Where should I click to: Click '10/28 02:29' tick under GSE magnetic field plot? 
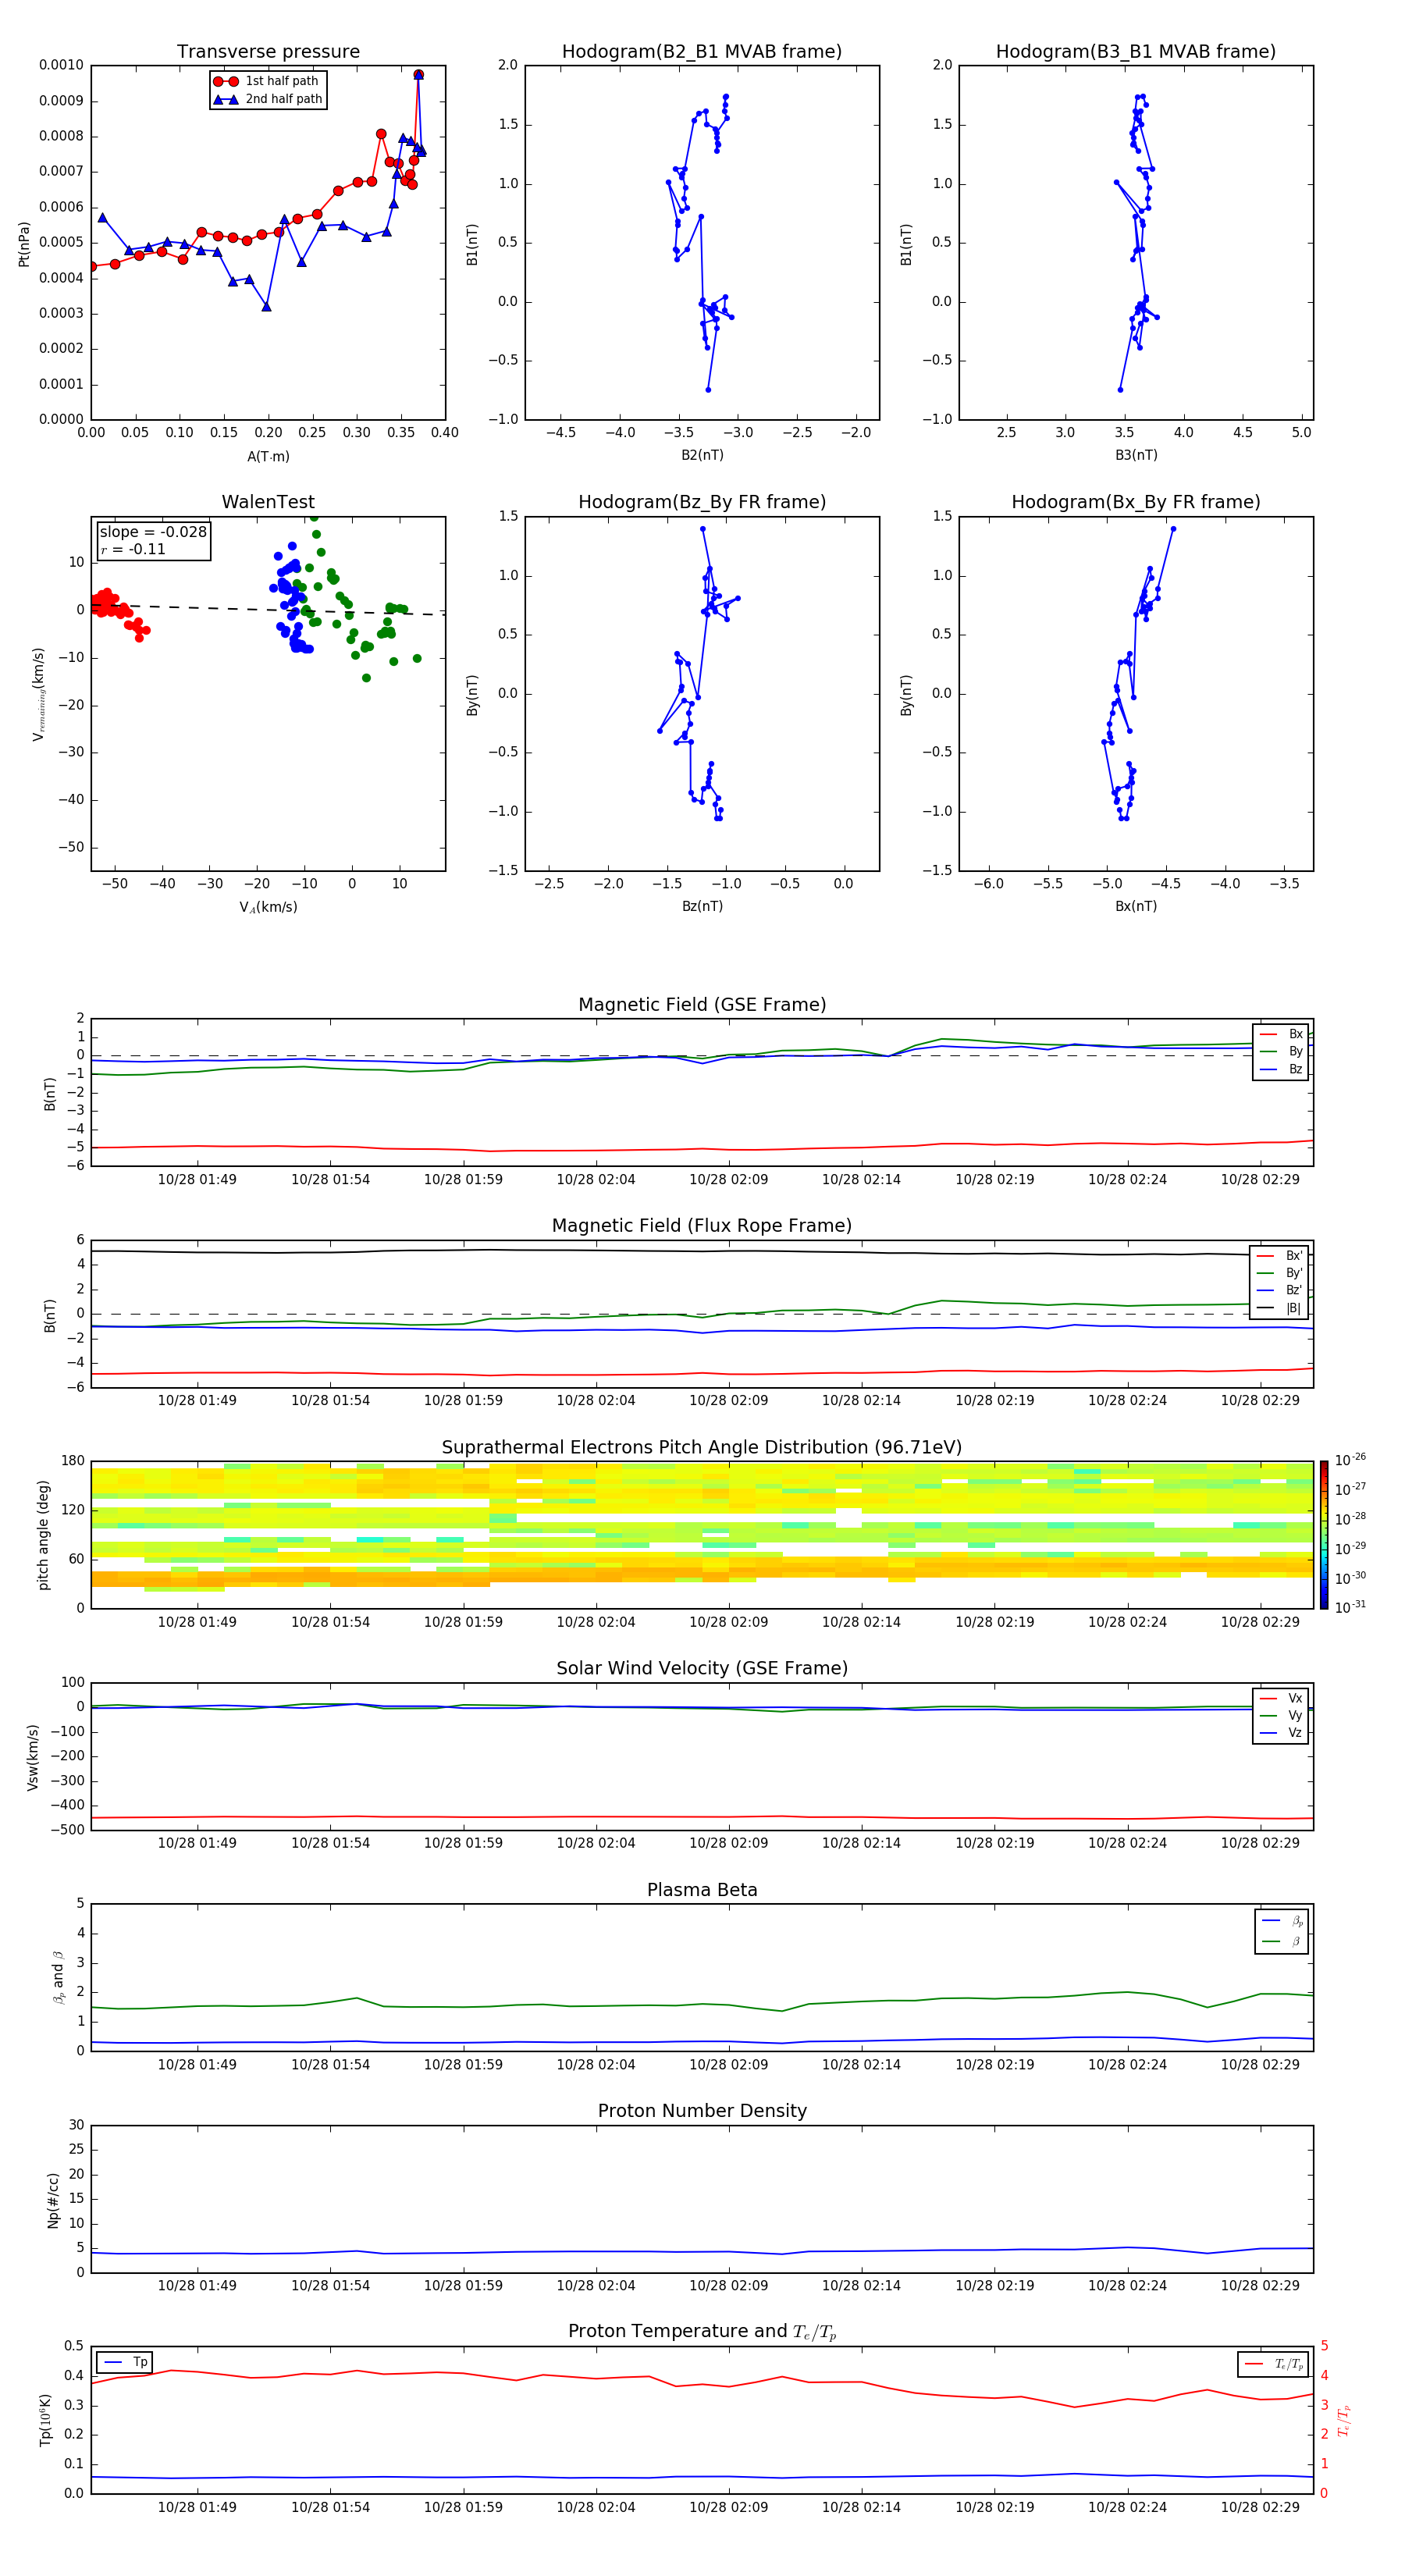[1260, 1180]
